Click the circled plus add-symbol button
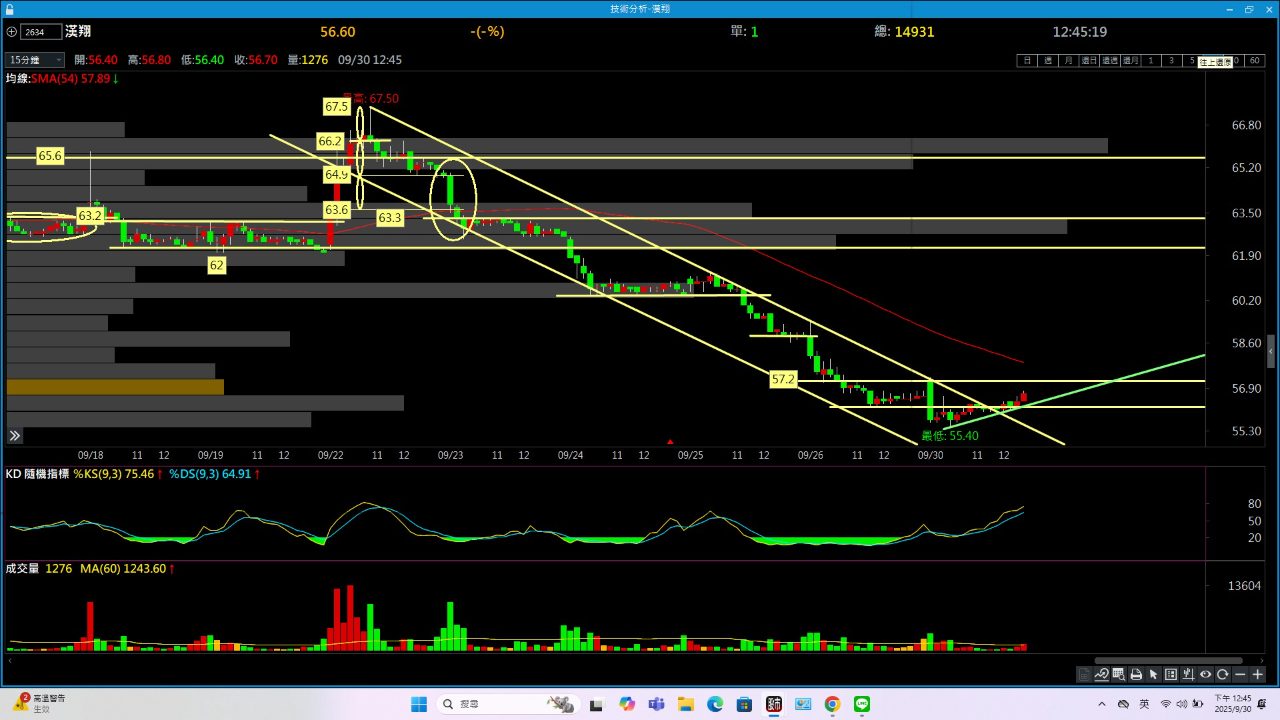Viewport: 1280px width, 720px height. pyautogui.click(x=11, y=32)
